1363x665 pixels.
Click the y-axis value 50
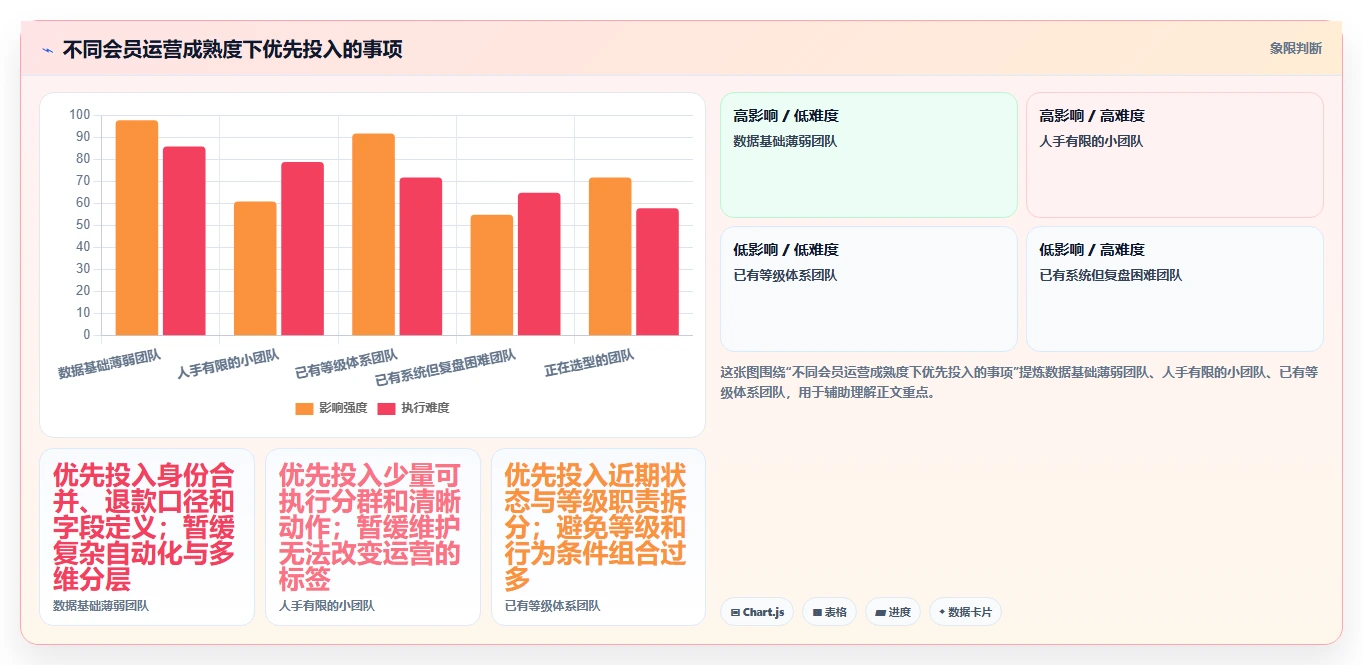tap(82, 225)
